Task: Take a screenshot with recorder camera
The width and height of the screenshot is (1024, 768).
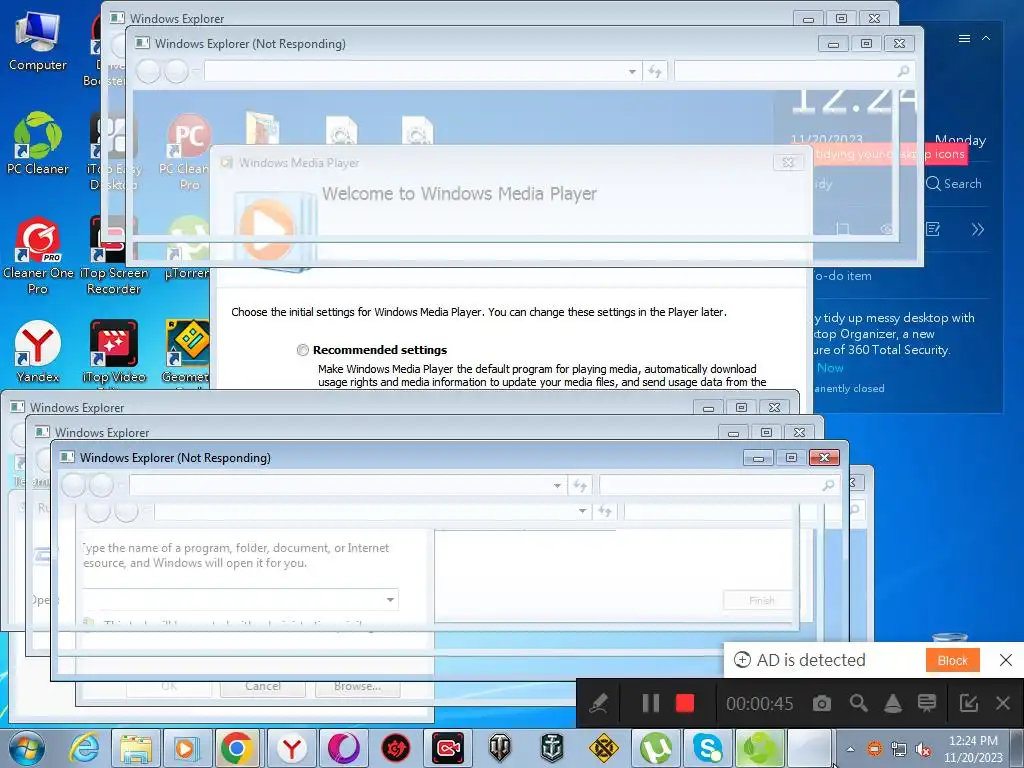Action: (822, 703)
